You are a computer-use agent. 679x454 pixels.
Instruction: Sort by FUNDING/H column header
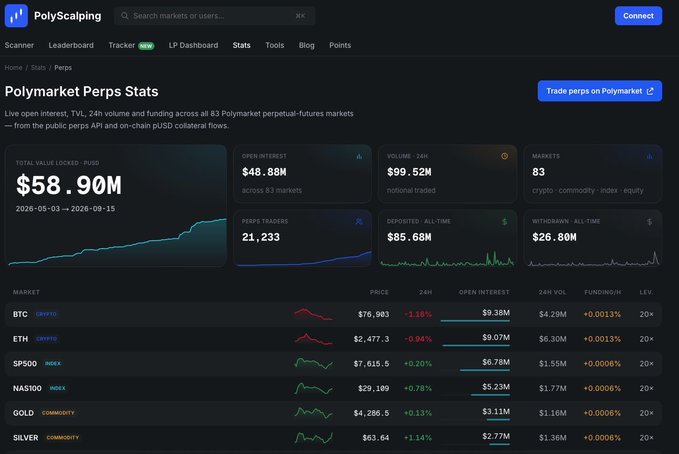pyautogui.click(x=602, y=292)
